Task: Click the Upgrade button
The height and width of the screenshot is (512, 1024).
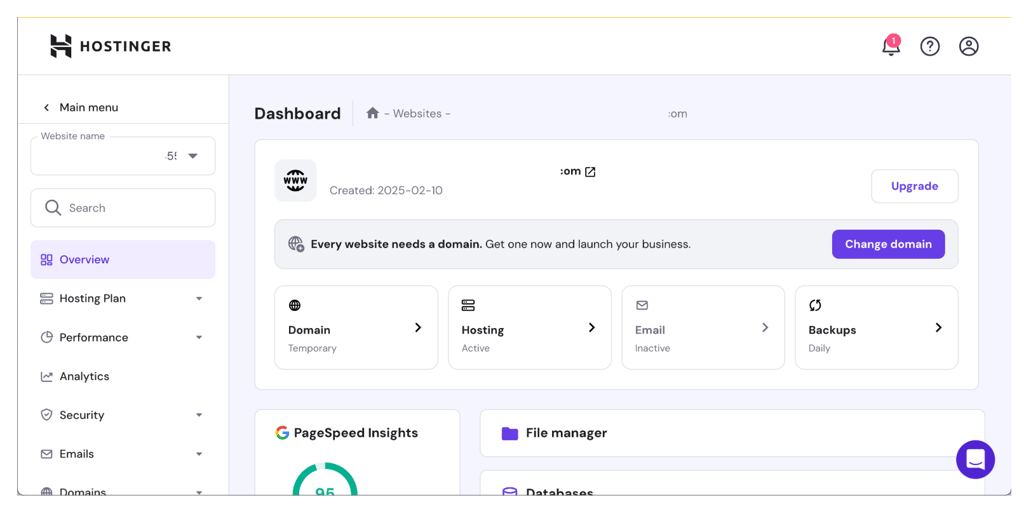Action: [x=914, y=186]
